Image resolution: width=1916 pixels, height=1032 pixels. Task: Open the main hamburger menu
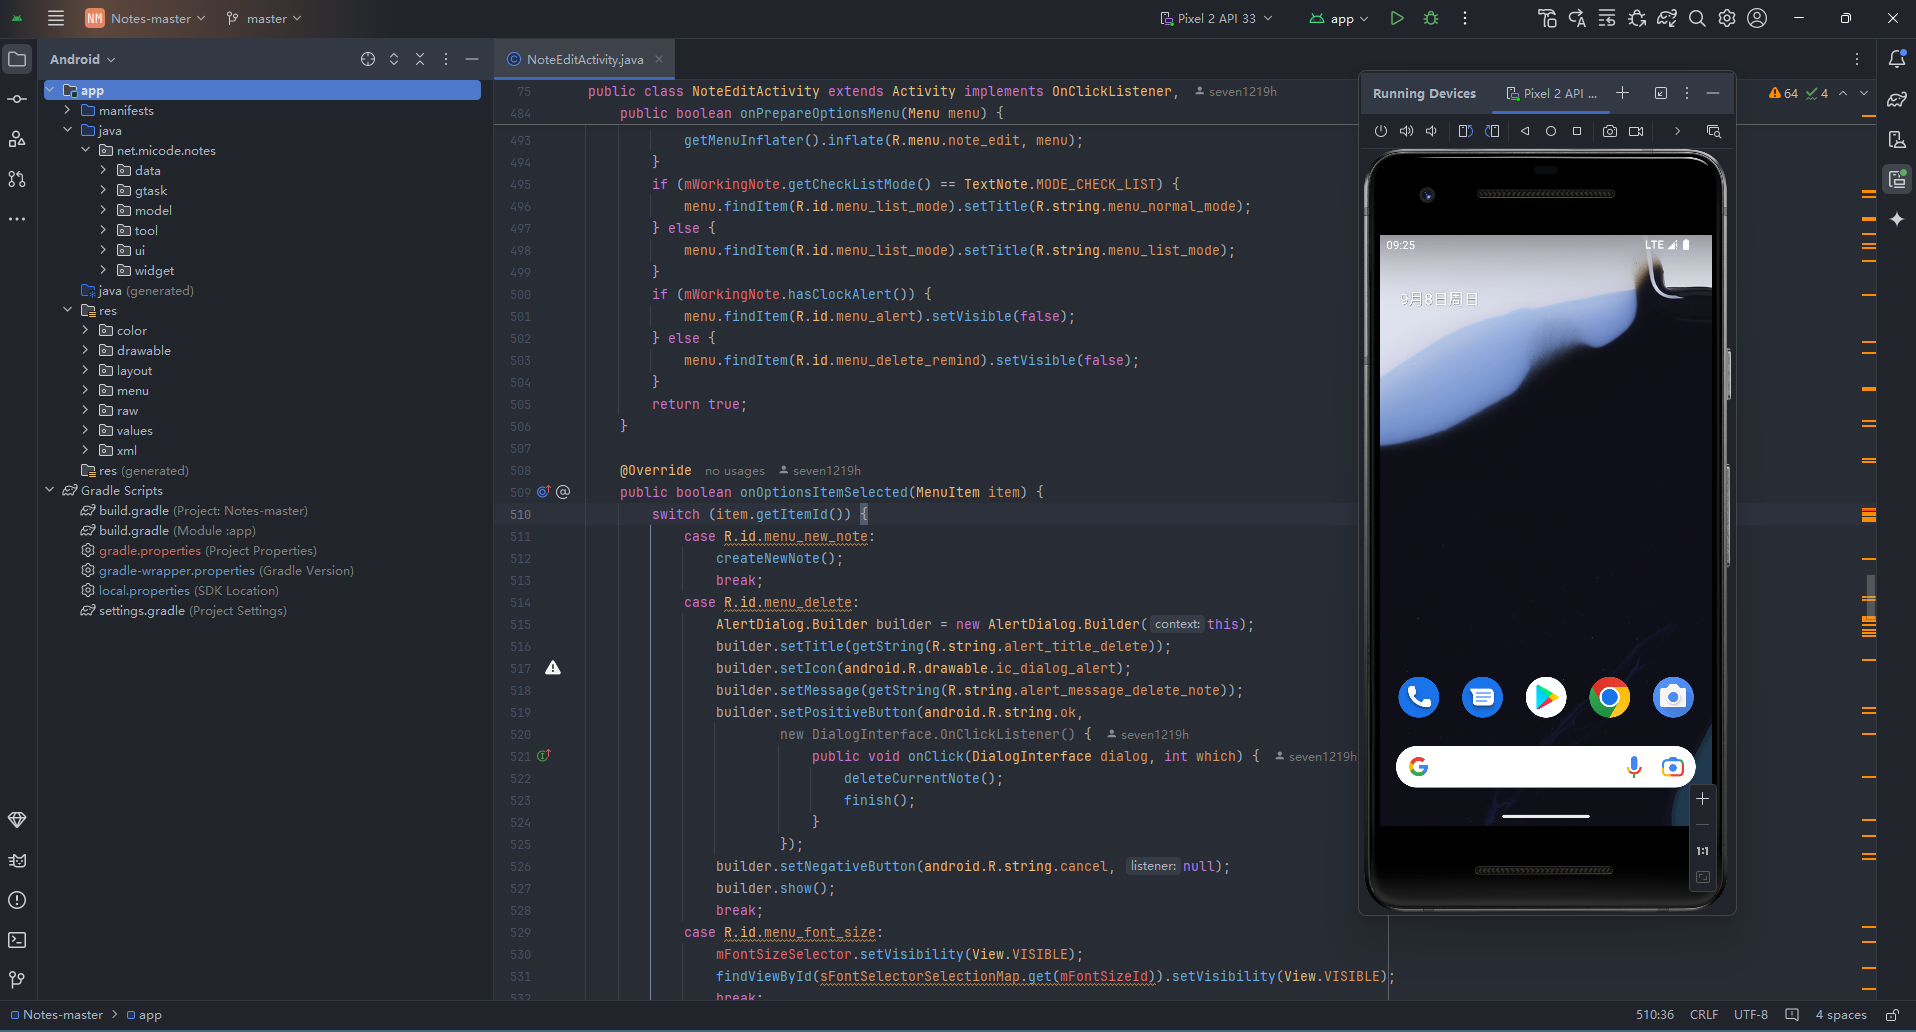(x=56, y=18)
